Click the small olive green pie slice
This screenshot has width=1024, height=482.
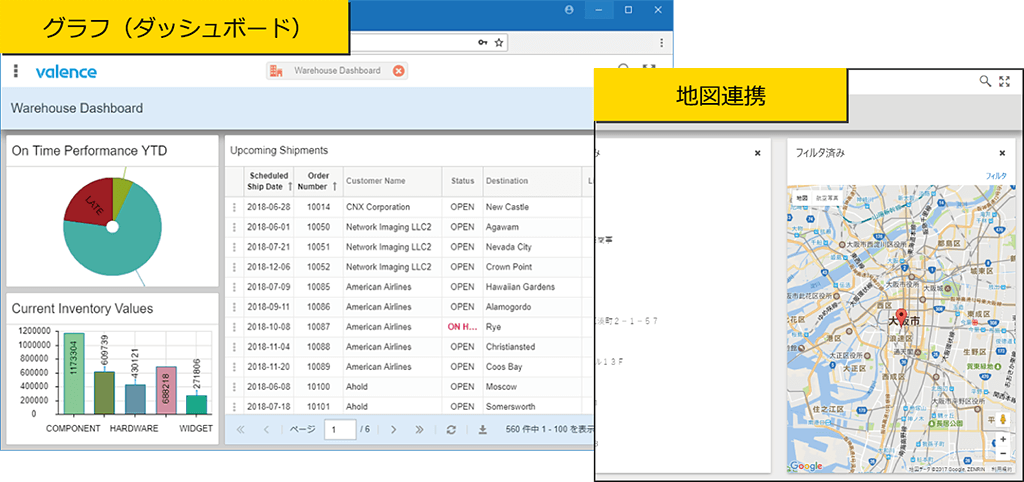click(x=121, y=195)
